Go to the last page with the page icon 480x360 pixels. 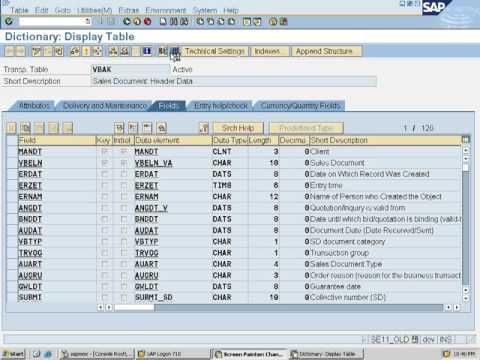(231, 22)
